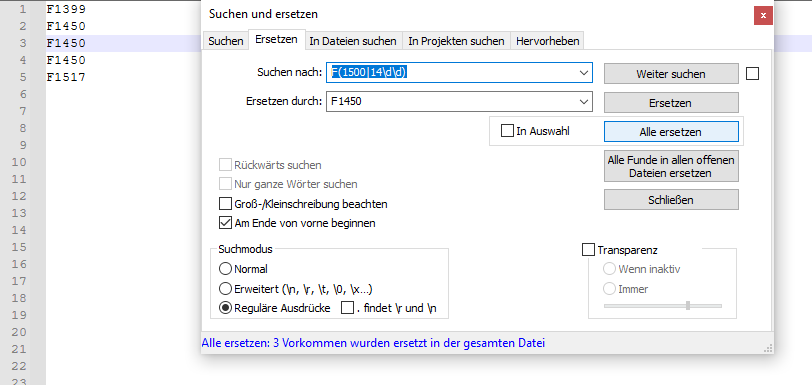Enable Groß-/Kleinschreibung beachten option
This screenshot has height=385, width=812.
[225, 204]
